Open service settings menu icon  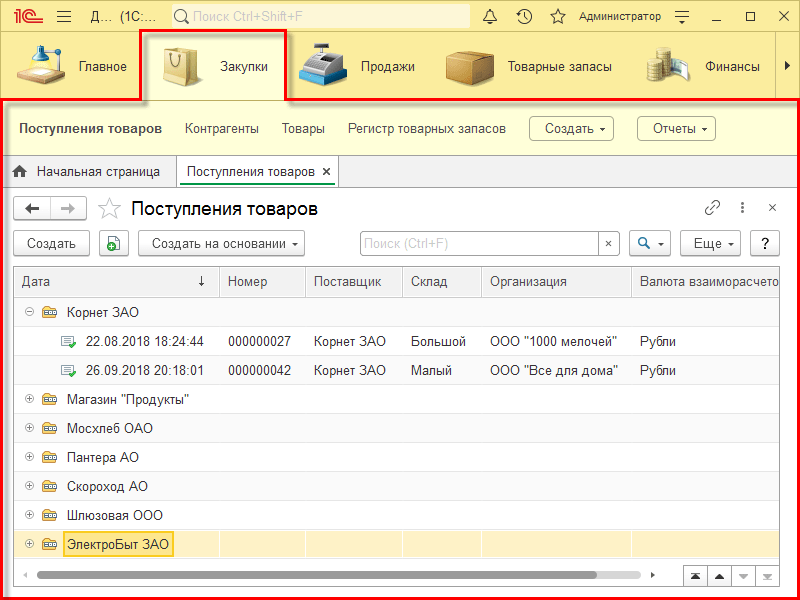pyautogui.click(x=682, y=17)
